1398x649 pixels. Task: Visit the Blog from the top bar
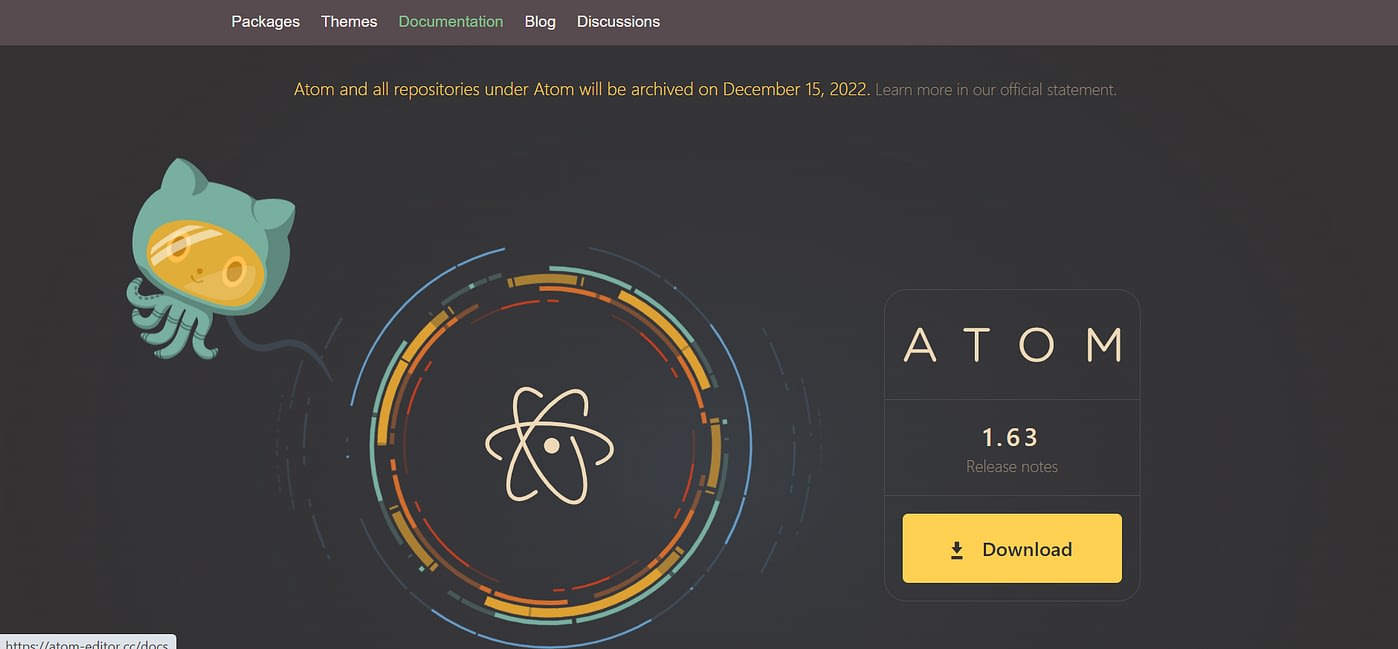click(540, 21)
